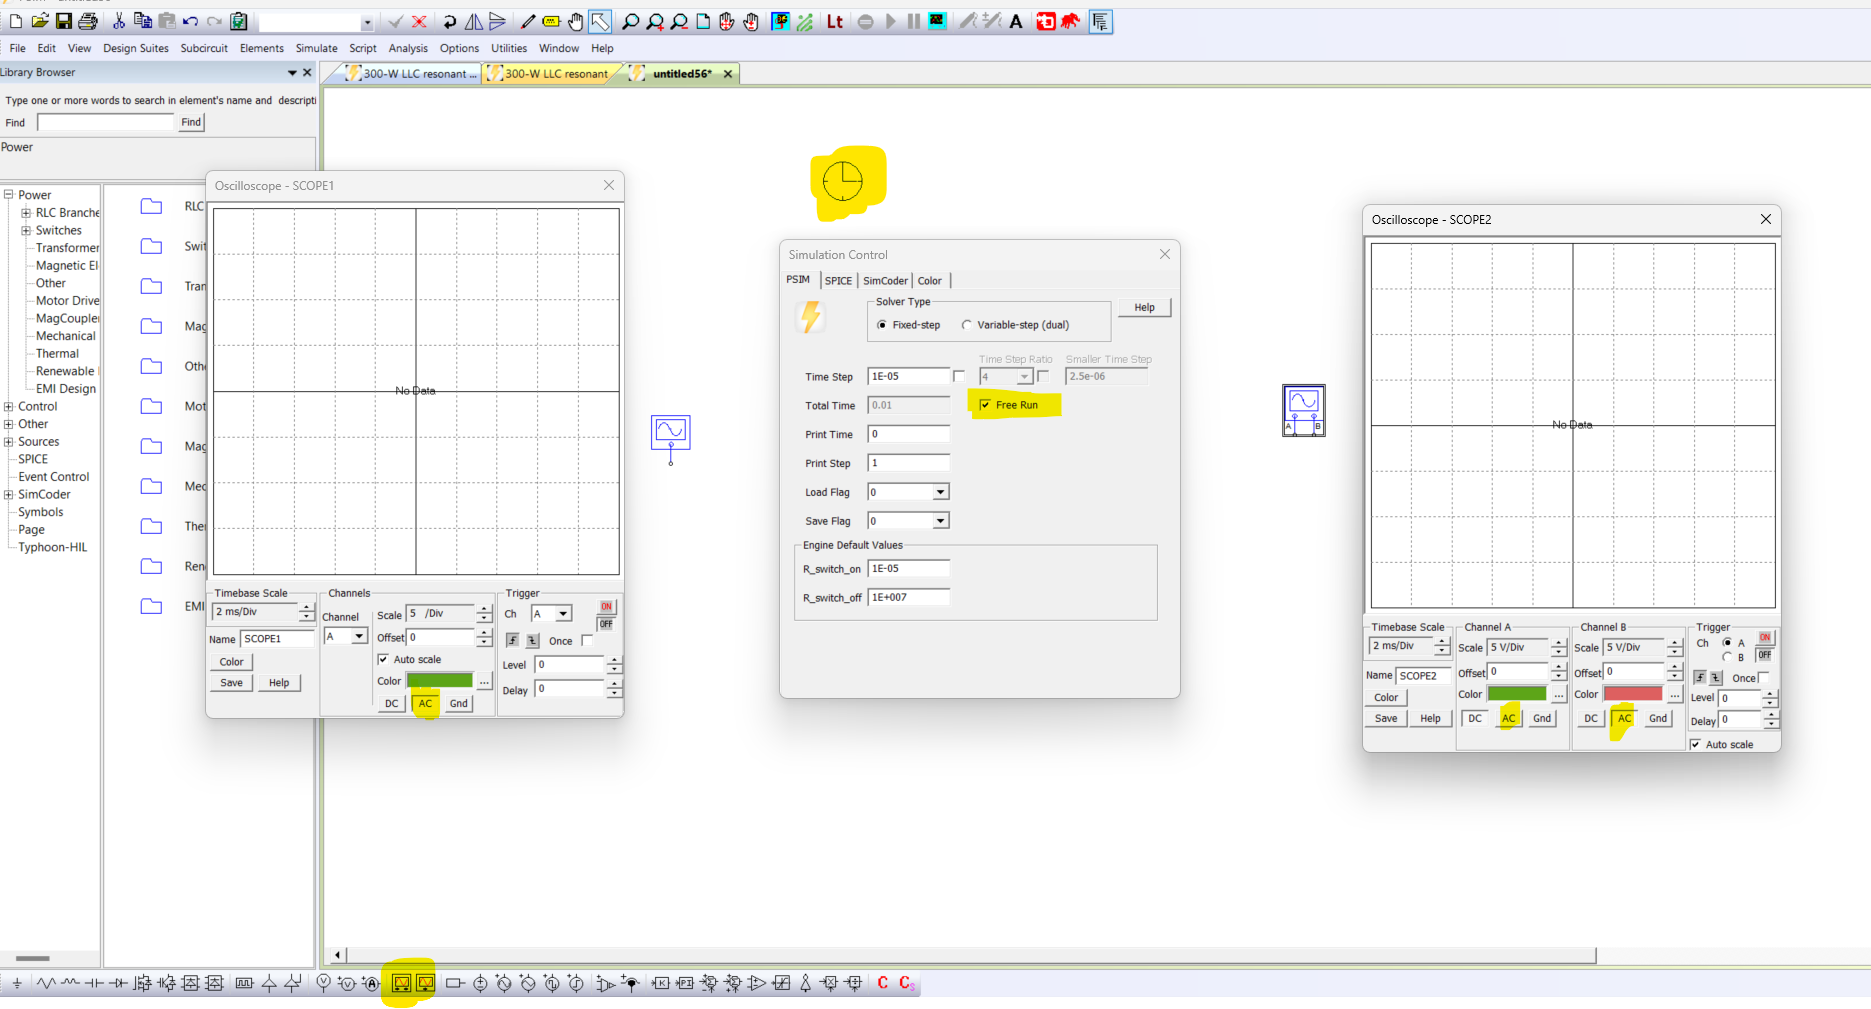Expand the RLC Branches tree node
This screenshot has width=1871, height=1009.
coord(26,213)
